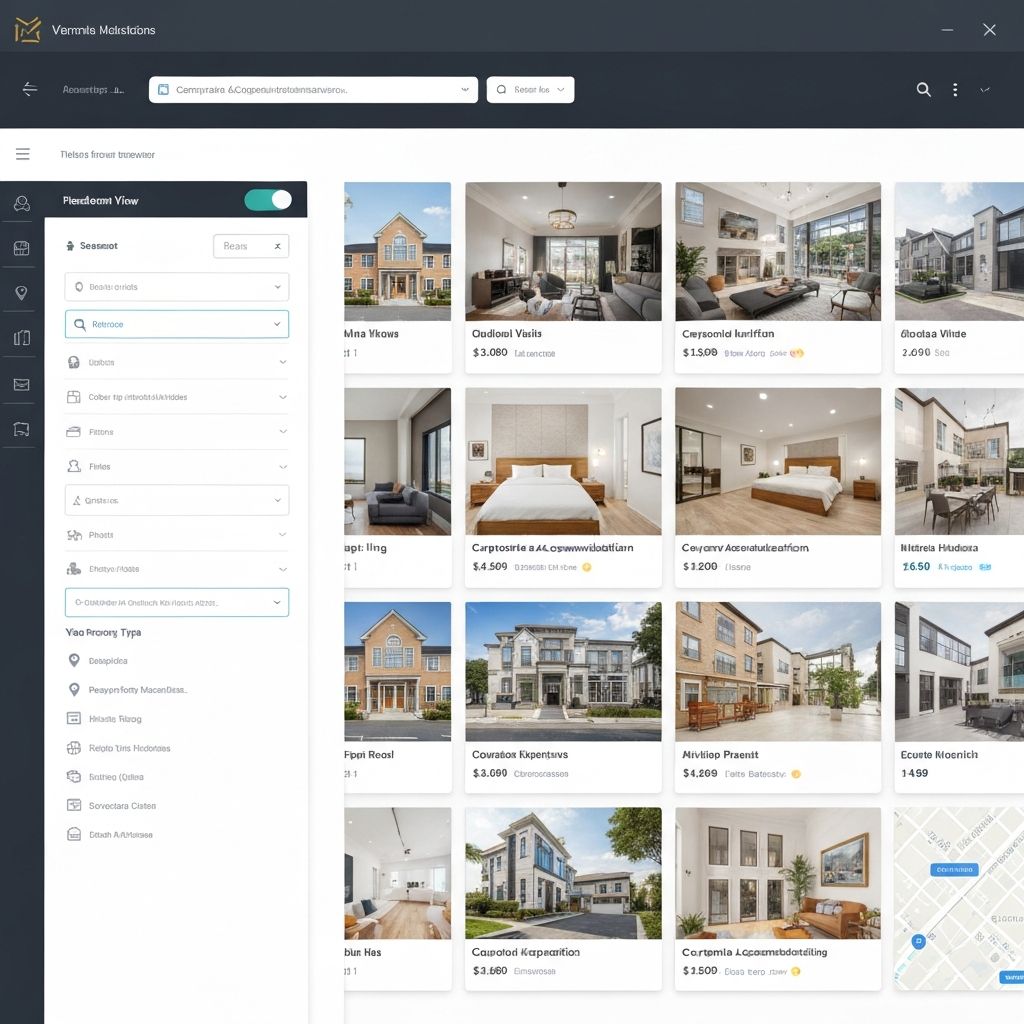Screen dimensions: 1024x1024
Task: Toggle the teal switch in the panel header
Action: point(268,199)
